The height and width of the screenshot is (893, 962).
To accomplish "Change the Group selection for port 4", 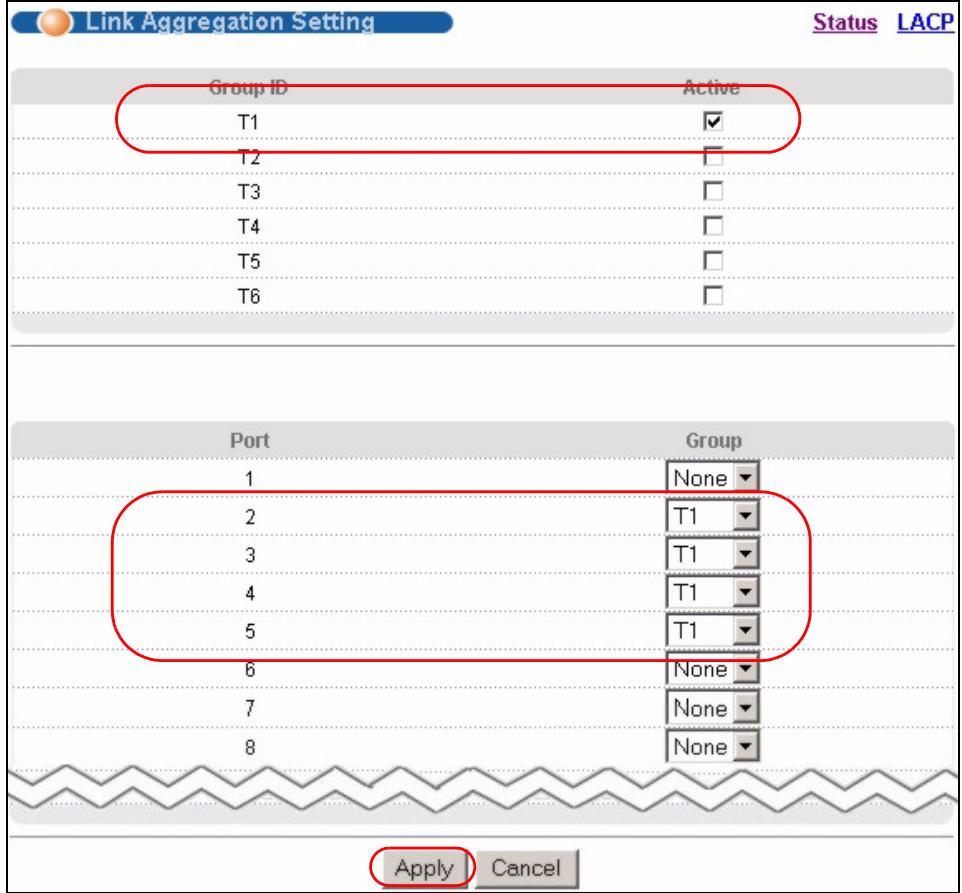I will click(x=712, y=592).
